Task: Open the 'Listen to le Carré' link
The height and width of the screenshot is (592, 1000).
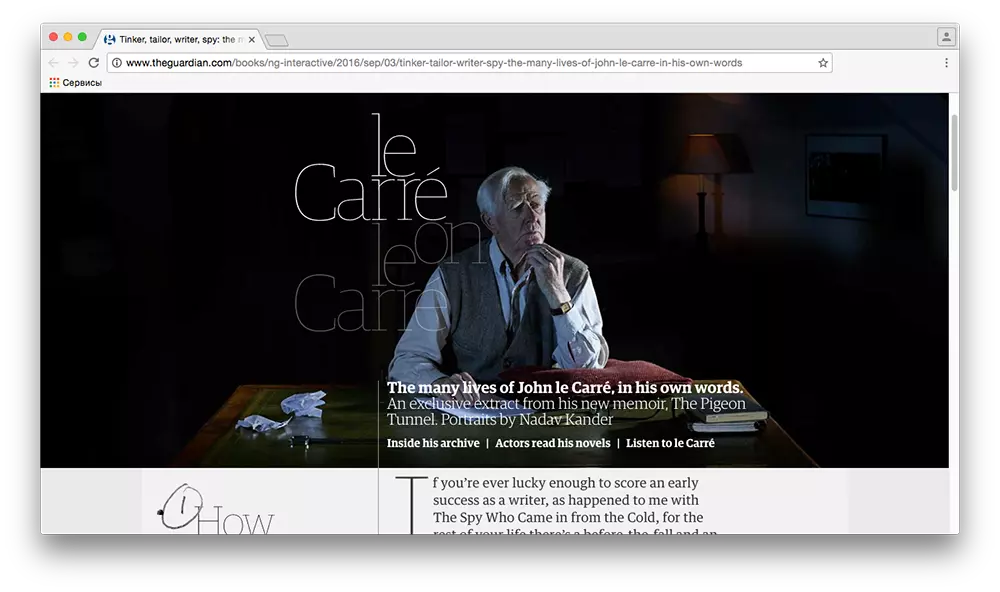Action: coord(670,443)
